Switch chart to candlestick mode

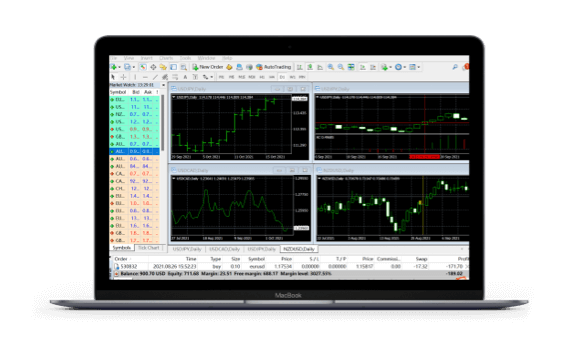310,67
